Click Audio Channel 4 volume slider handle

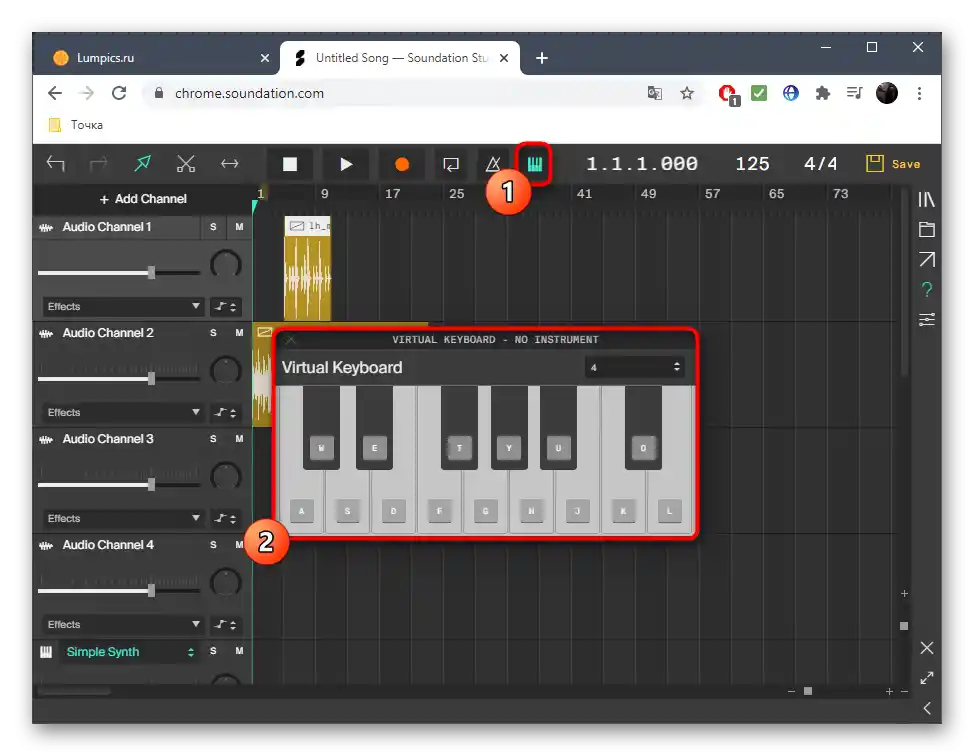coord(152,591)
